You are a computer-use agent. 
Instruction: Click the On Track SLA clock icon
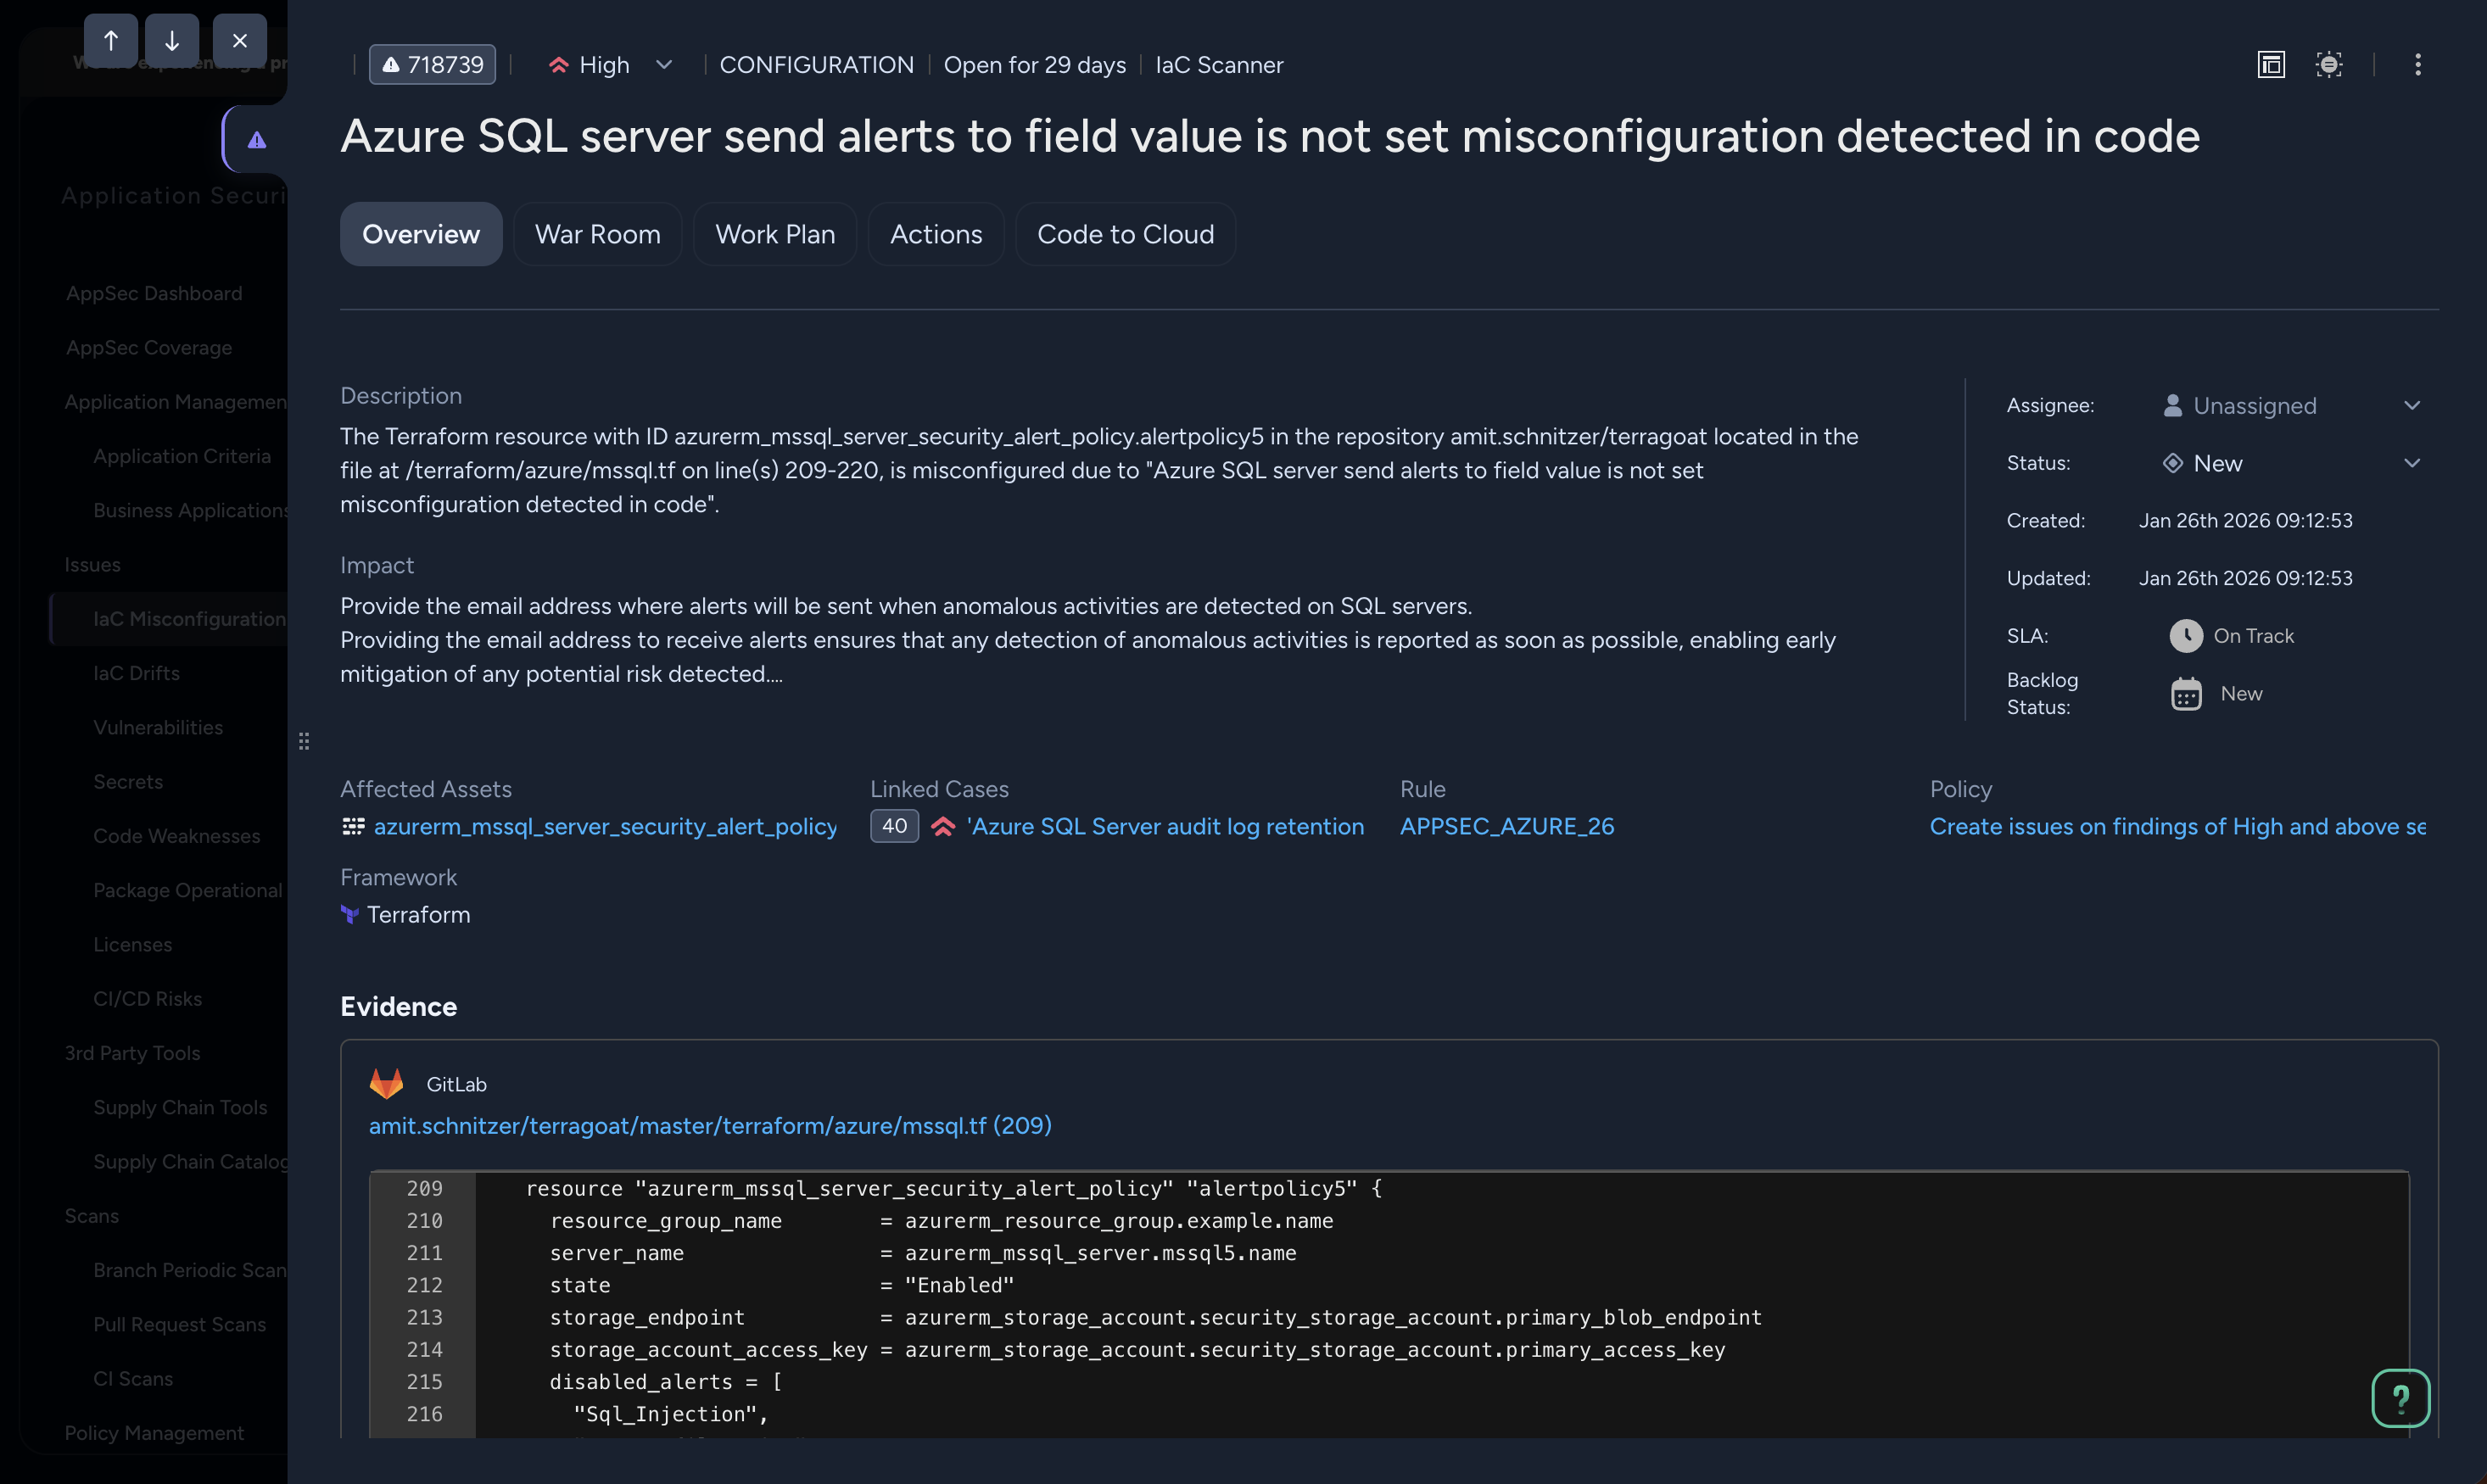point(2187,635)
